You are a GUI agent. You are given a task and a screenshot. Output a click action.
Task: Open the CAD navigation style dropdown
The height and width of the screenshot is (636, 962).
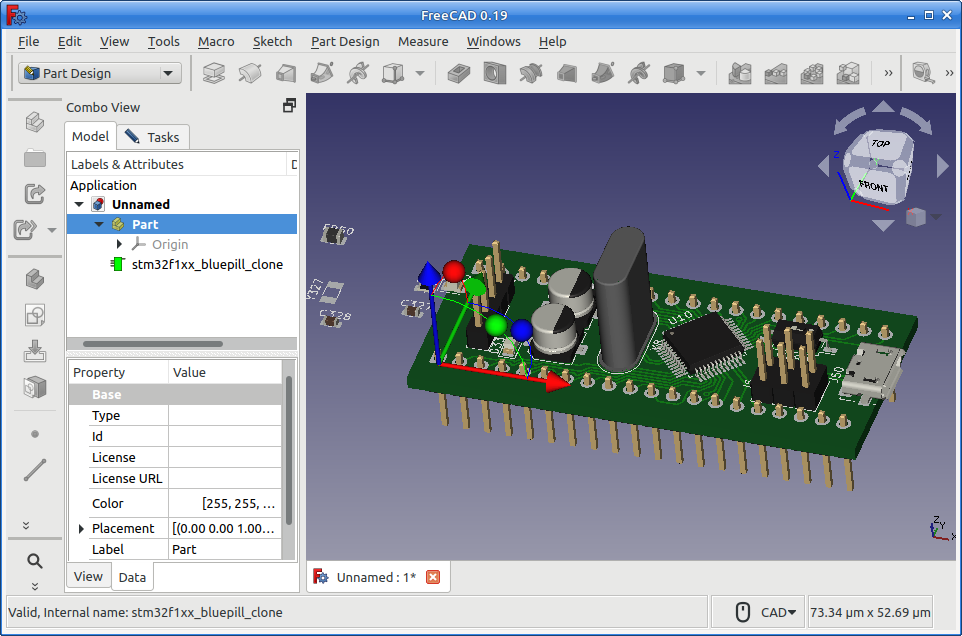[x=778, y=612]
